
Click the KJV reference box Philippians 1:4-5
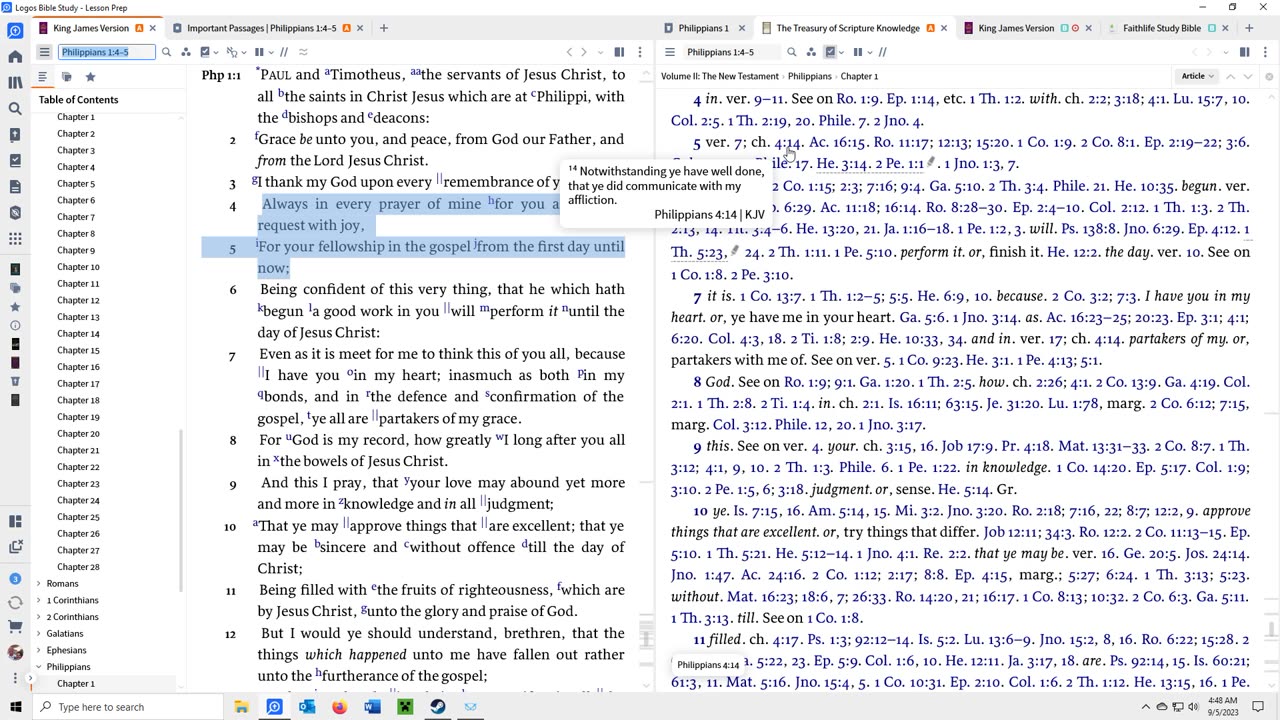click(107, 52)
